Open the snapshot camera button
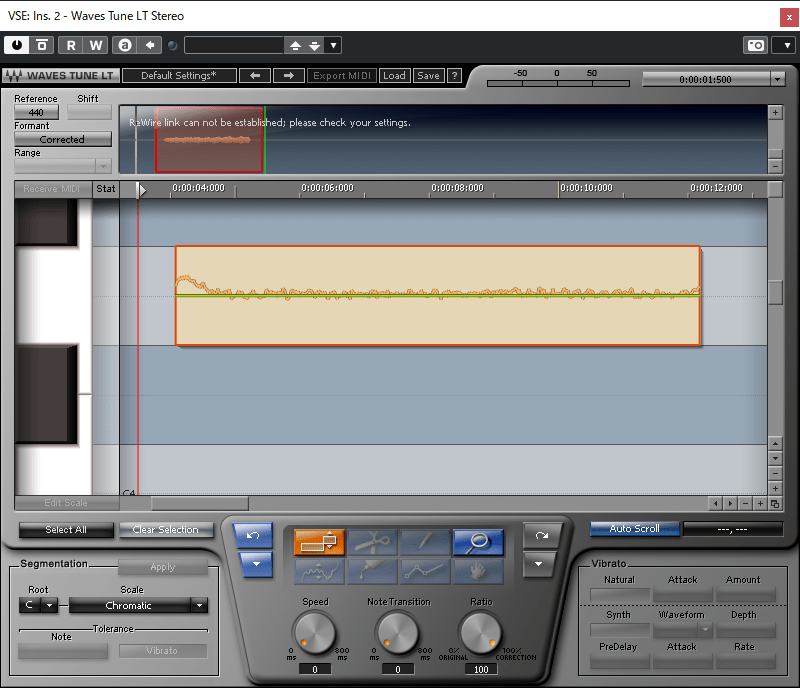800x688 pixels. 756,45
